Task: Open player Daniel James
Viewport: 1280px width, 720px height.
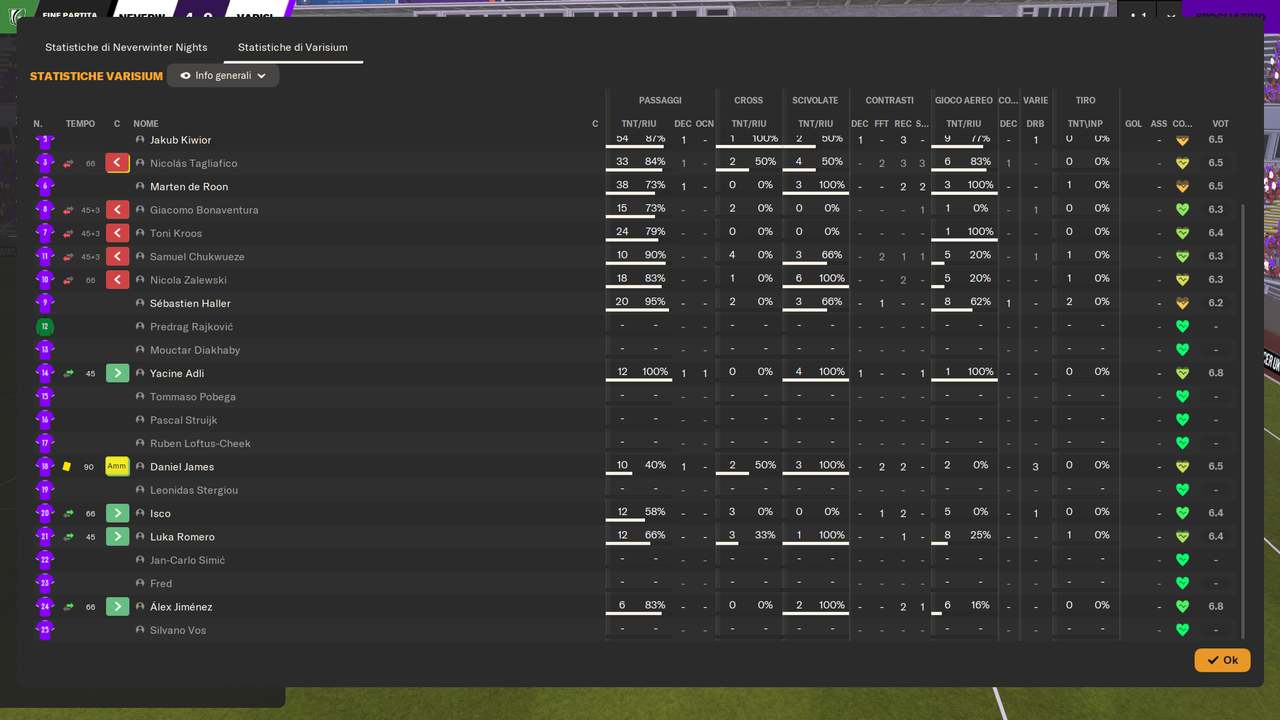Action: (x=182, y=467)
